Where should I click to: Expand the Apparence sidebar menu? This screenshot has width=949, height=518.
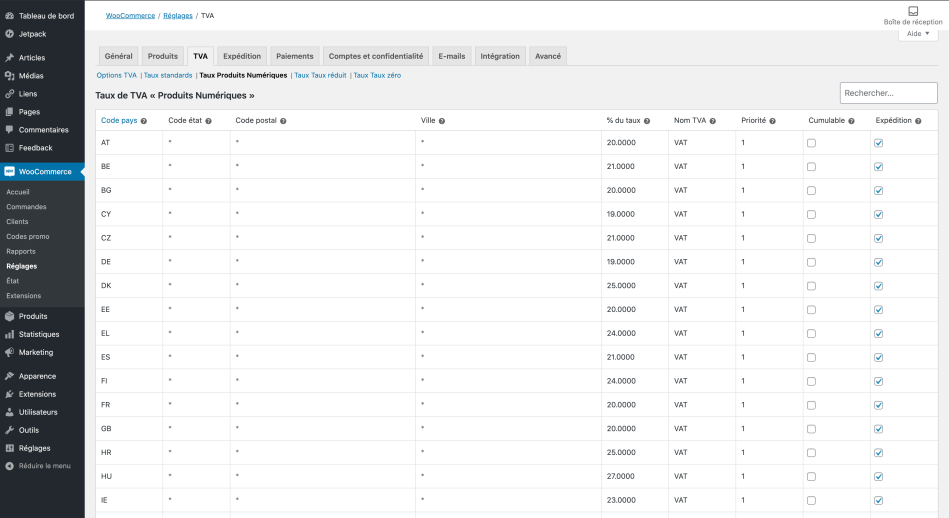tap(37, 376)
